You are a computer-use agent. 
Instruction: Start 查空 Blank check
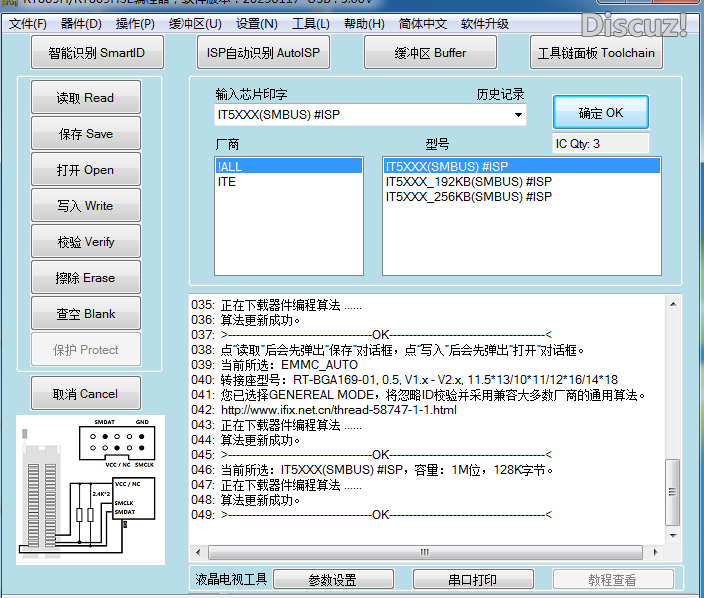[85, 314]
